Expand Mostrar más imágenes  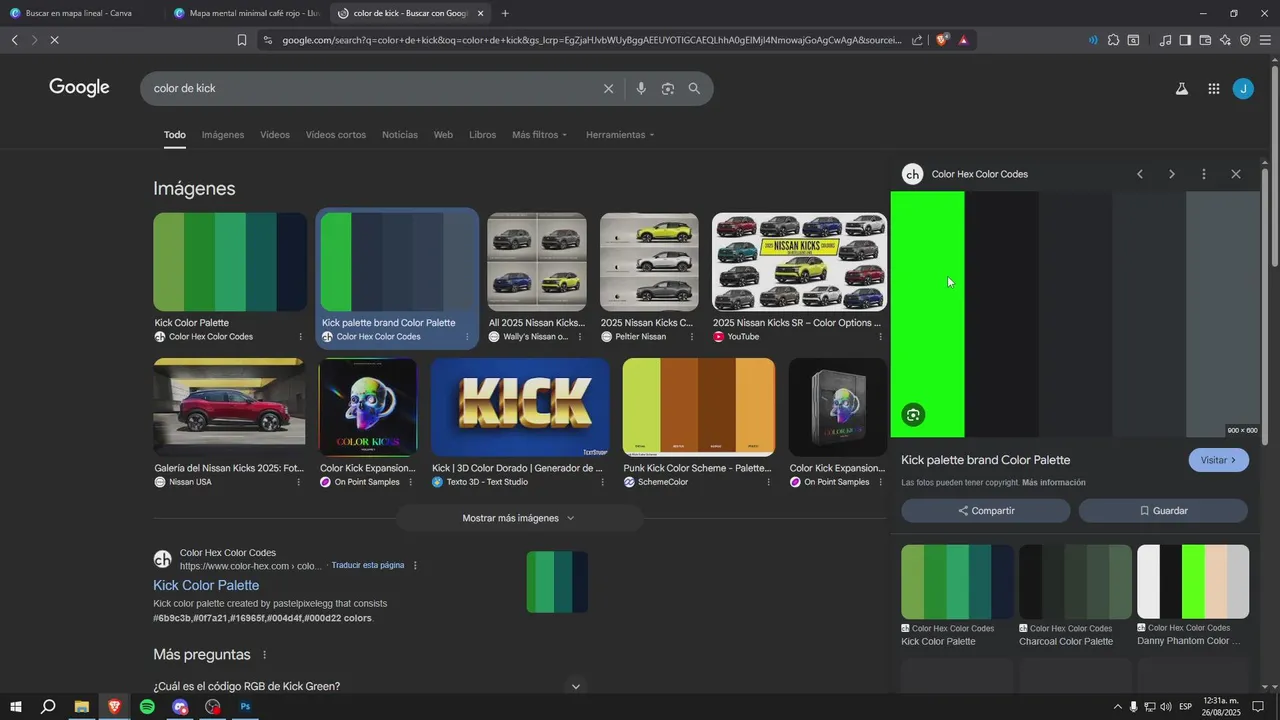[x=519, y=518]
